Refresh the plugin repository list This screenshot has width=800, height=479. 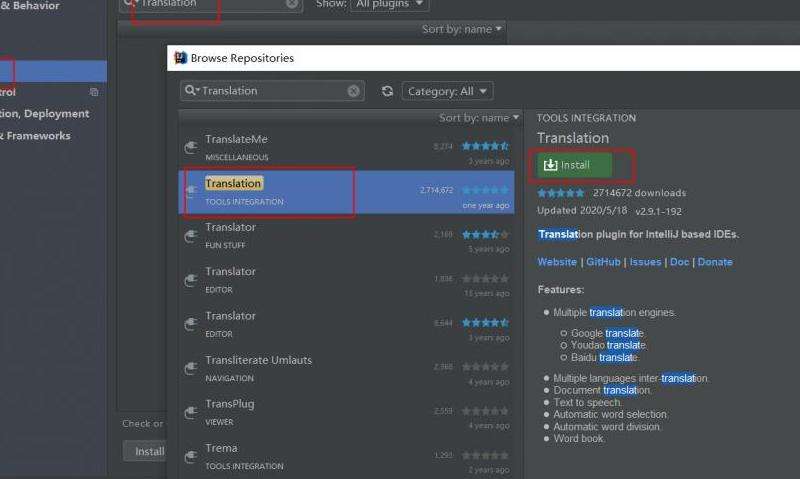pyautogui.click(x=387, y=91)
